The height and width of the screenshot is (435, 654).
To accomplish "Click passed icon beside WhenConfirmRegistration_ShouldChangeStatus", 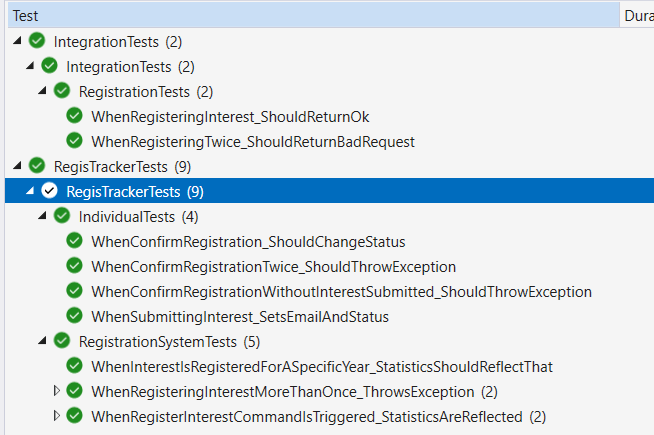I will (75, 241).
